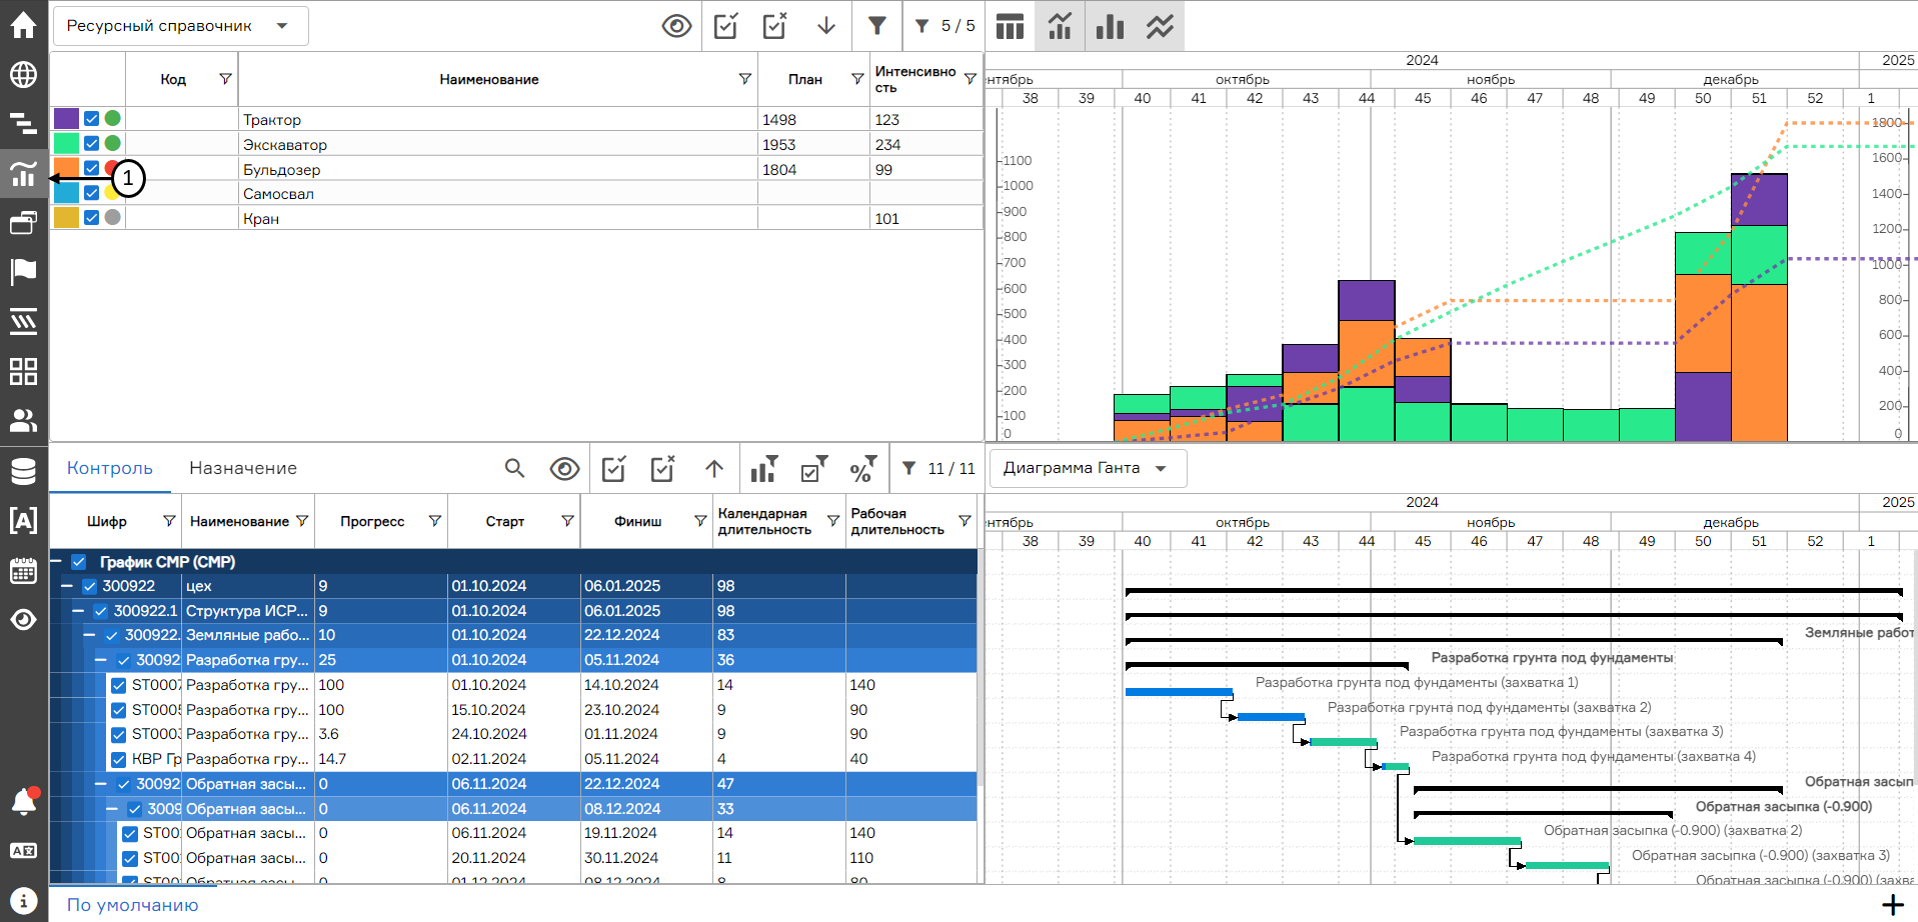
Task: Open filter for Прогресс column
Action: (435, 521)
